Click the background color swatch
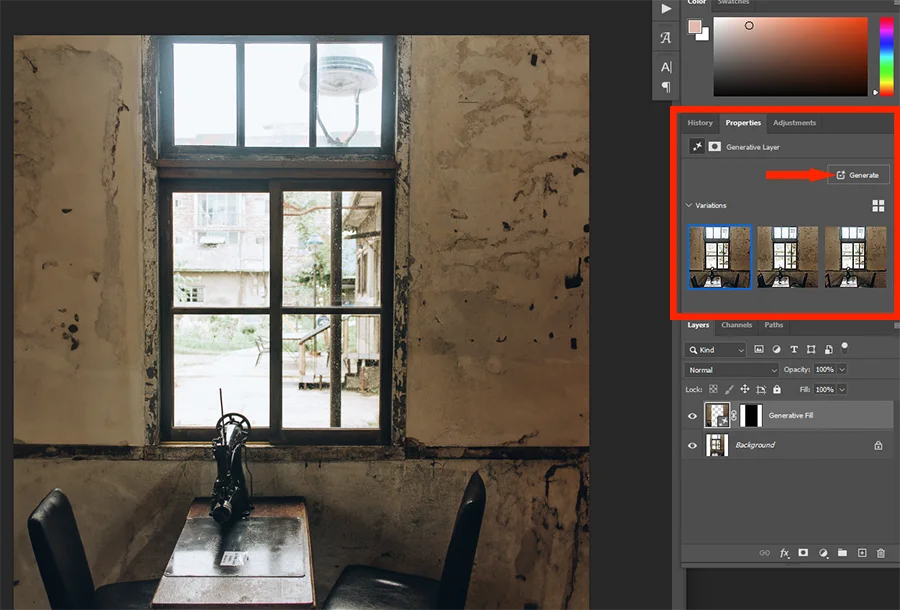 click(703, 34)
